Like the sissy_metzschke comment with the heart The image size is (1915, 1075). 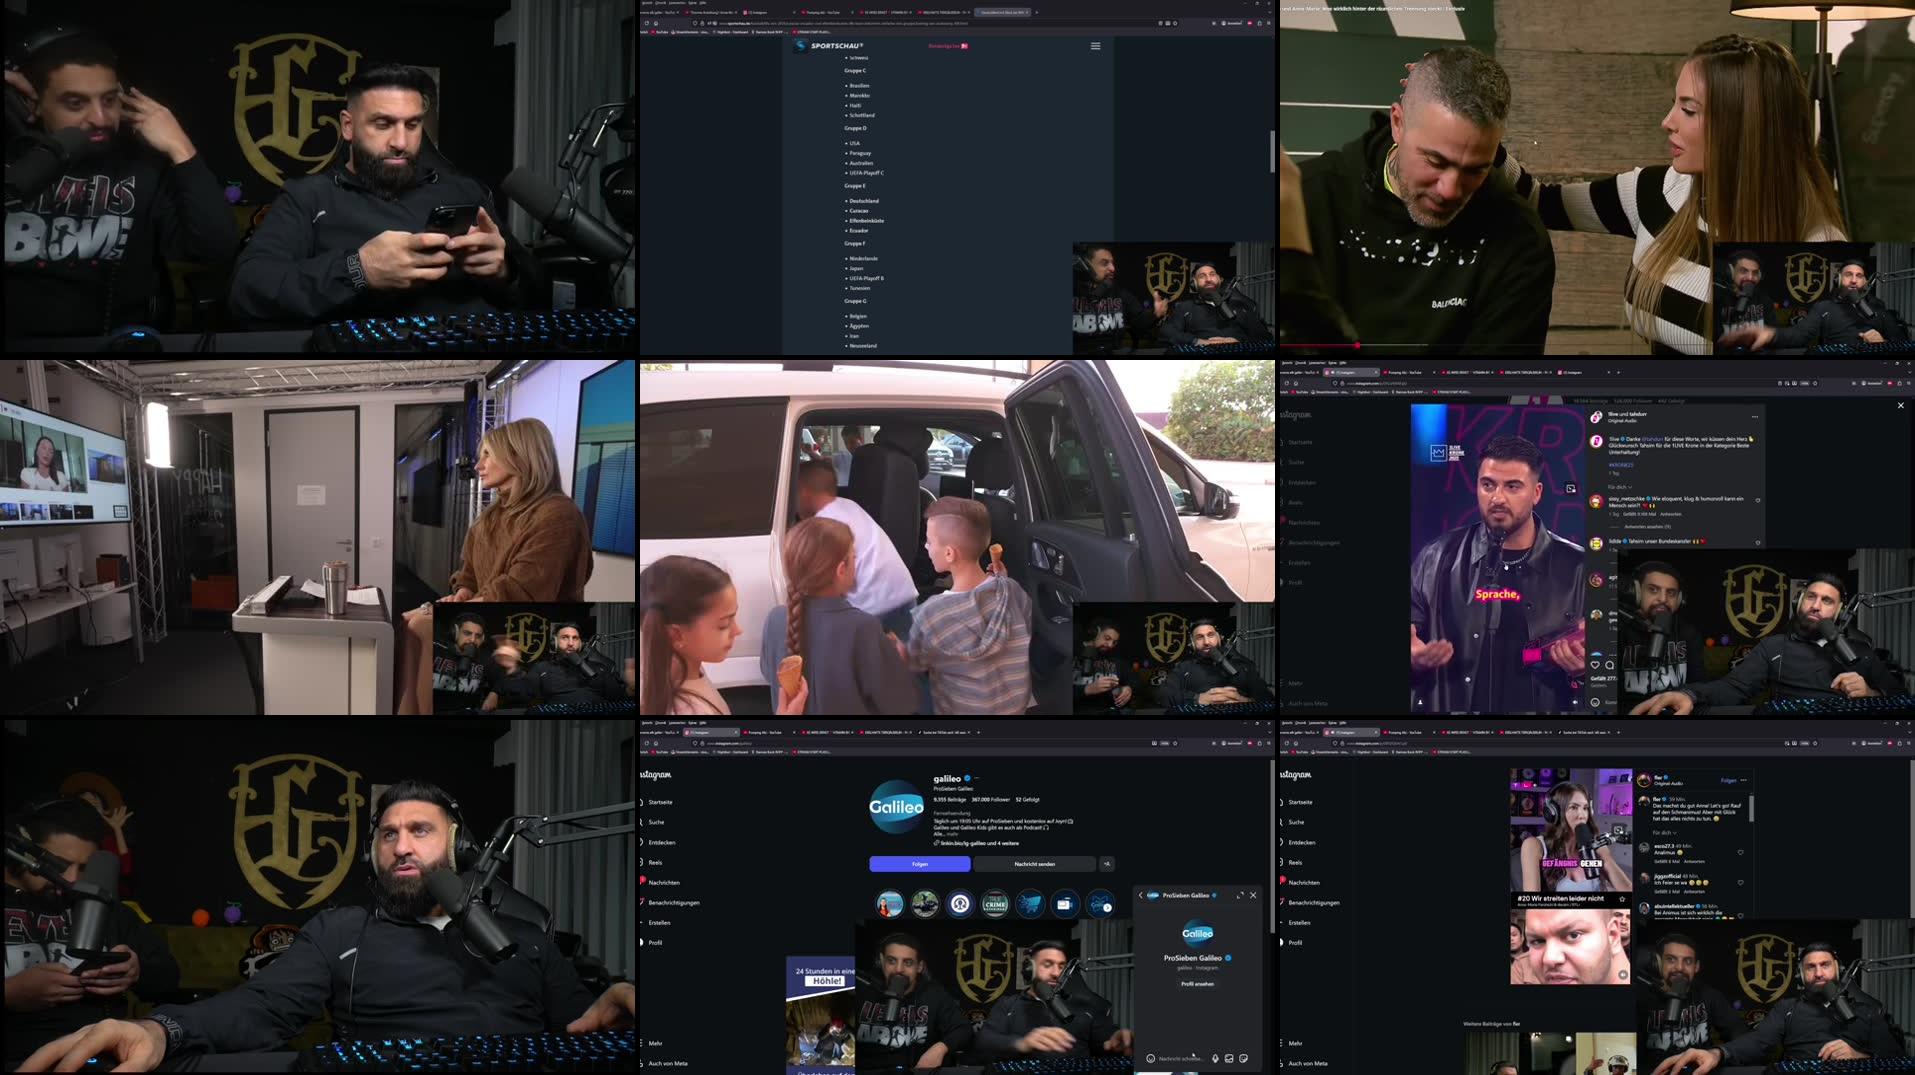1758,500
